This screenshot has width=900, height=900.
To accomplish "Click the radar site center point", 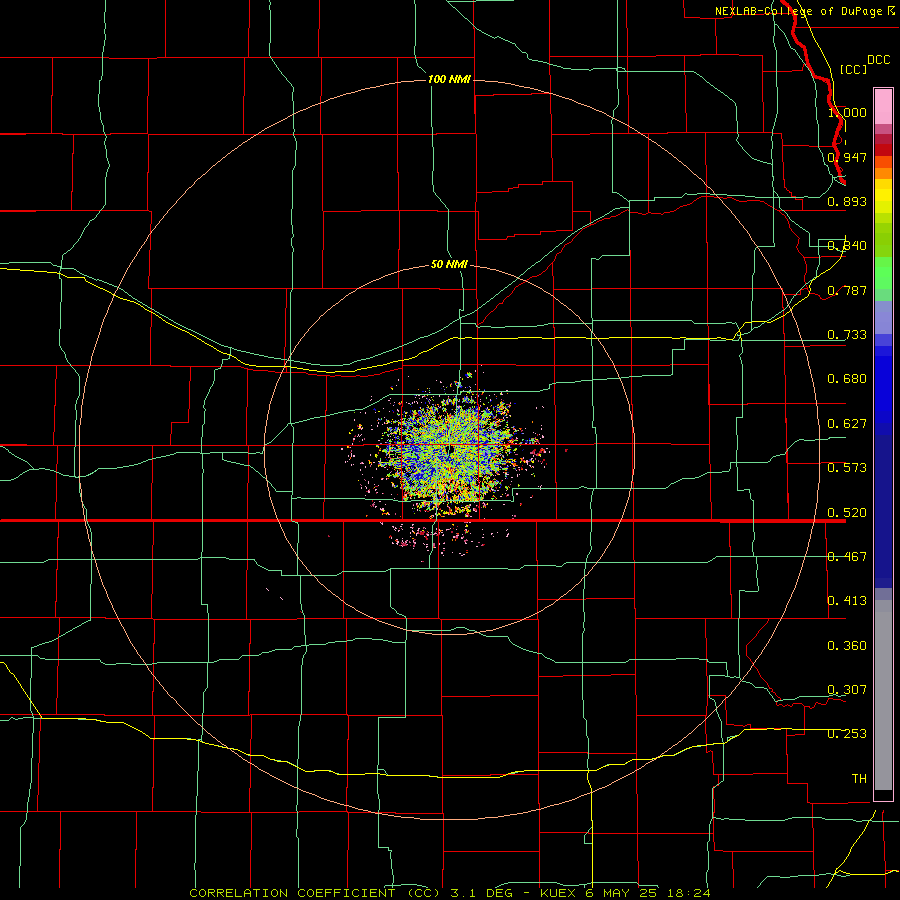I will point(449,449).
